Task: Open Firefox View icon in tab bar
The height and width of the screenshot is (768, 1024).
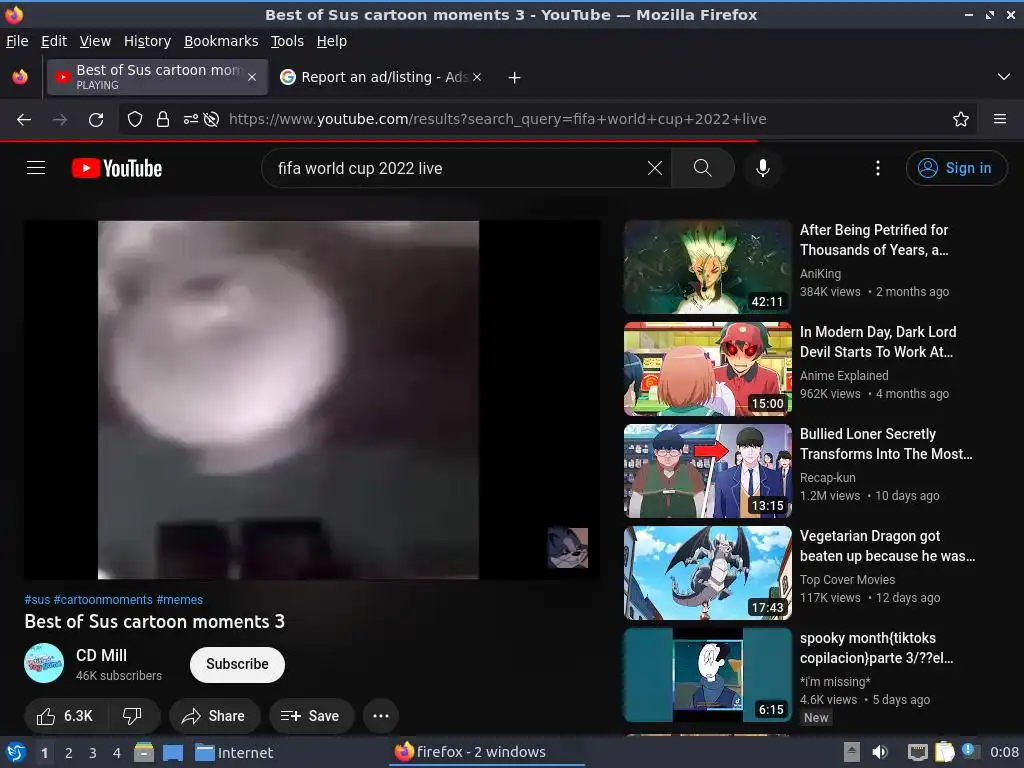Action: pyautogui.click(x=20, y=77)
